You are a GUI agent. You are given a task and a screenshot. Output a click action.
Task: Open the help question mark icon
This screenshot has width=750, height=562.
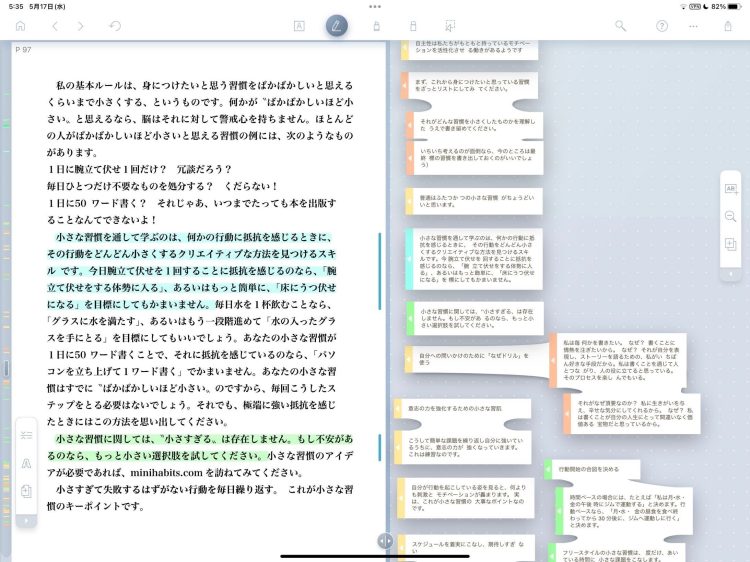click(662, 26)
